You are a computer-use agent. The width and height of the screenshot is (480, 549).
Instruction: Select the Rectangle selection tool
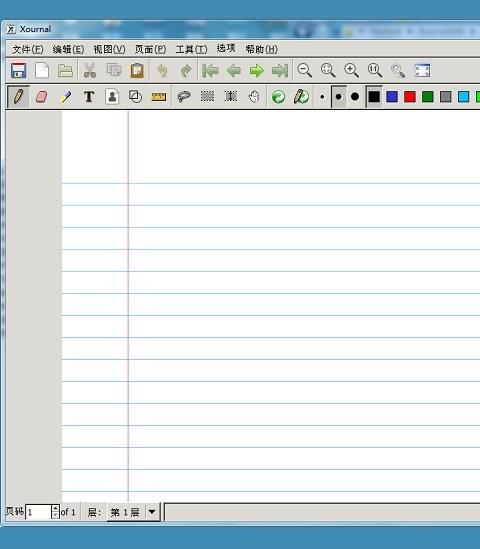click(207, 97)
